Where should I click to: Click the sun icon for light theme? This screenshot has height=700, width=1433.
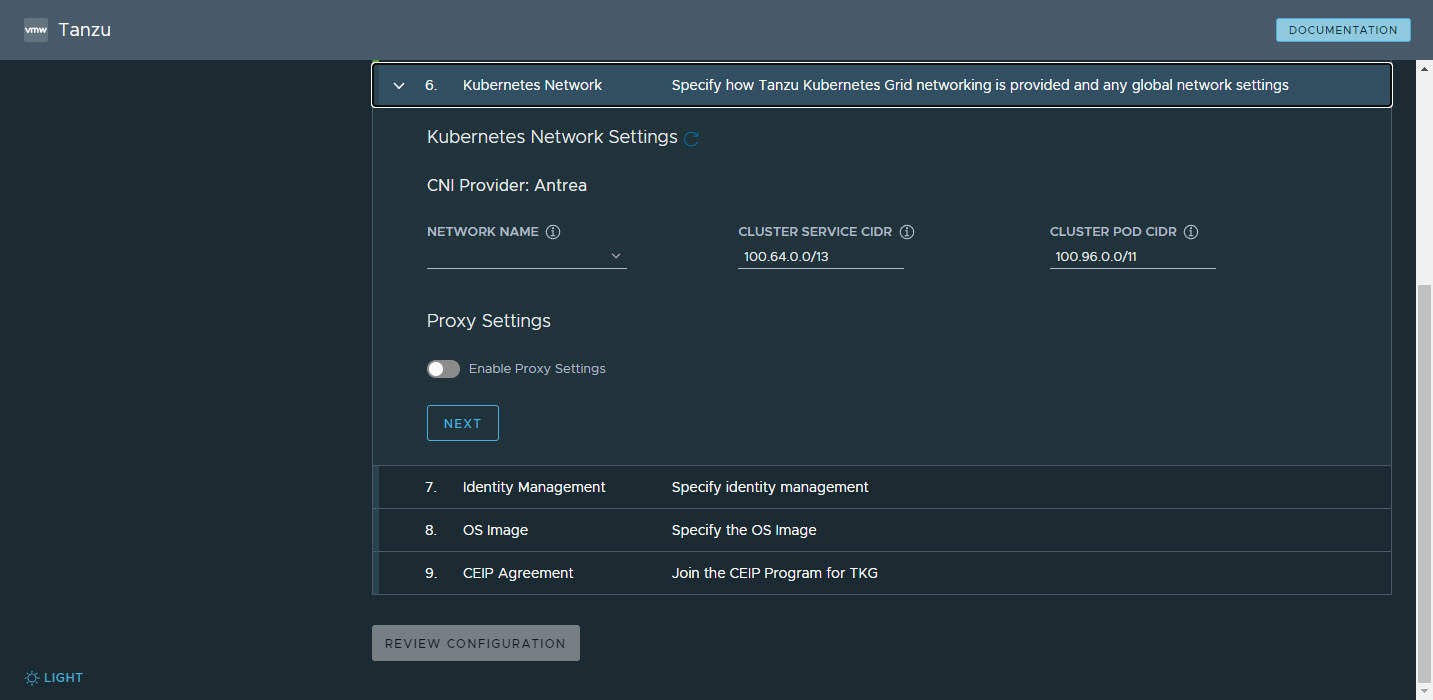click(32, 678)
